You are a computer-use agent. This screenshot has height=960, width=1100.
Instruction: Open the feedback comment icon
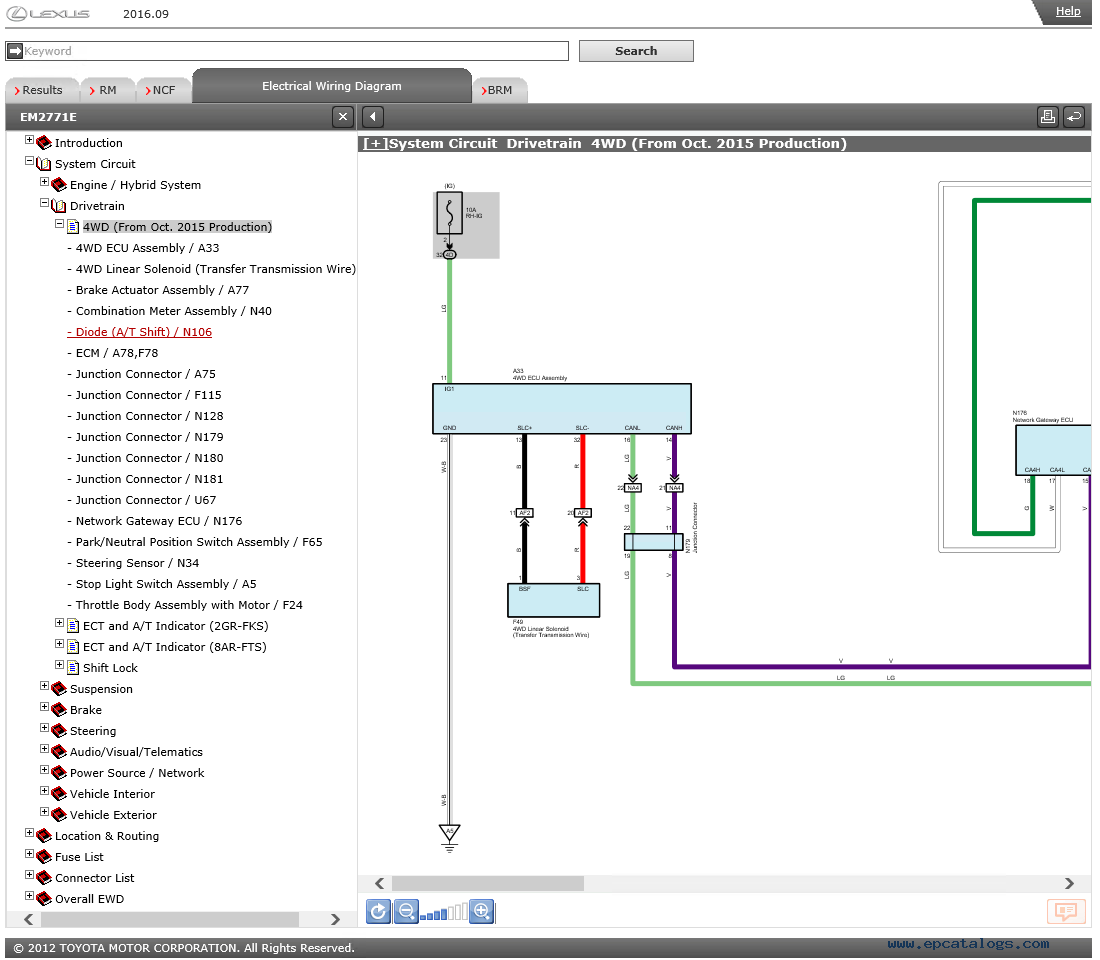[1066, 911]
